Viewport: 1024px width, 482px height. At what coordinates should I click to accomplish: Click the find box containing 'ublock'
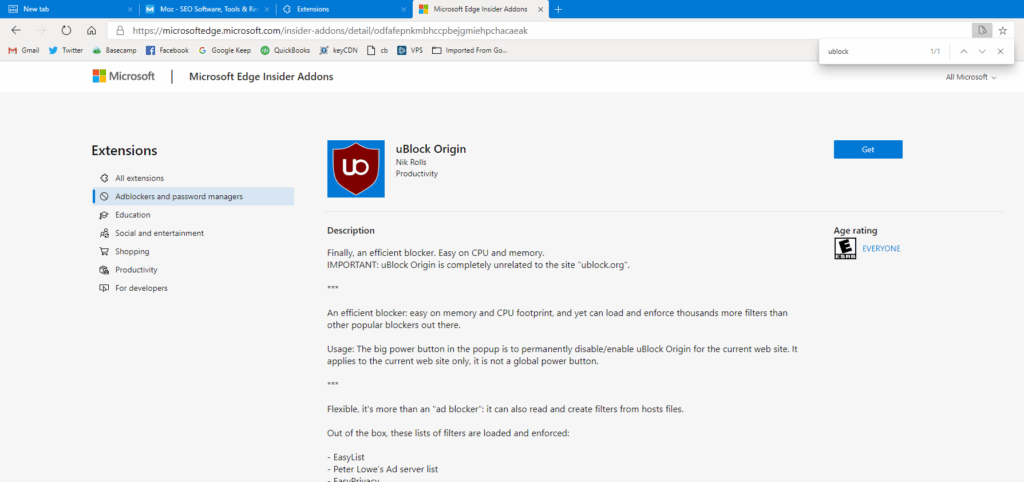(x=875, y=51)
